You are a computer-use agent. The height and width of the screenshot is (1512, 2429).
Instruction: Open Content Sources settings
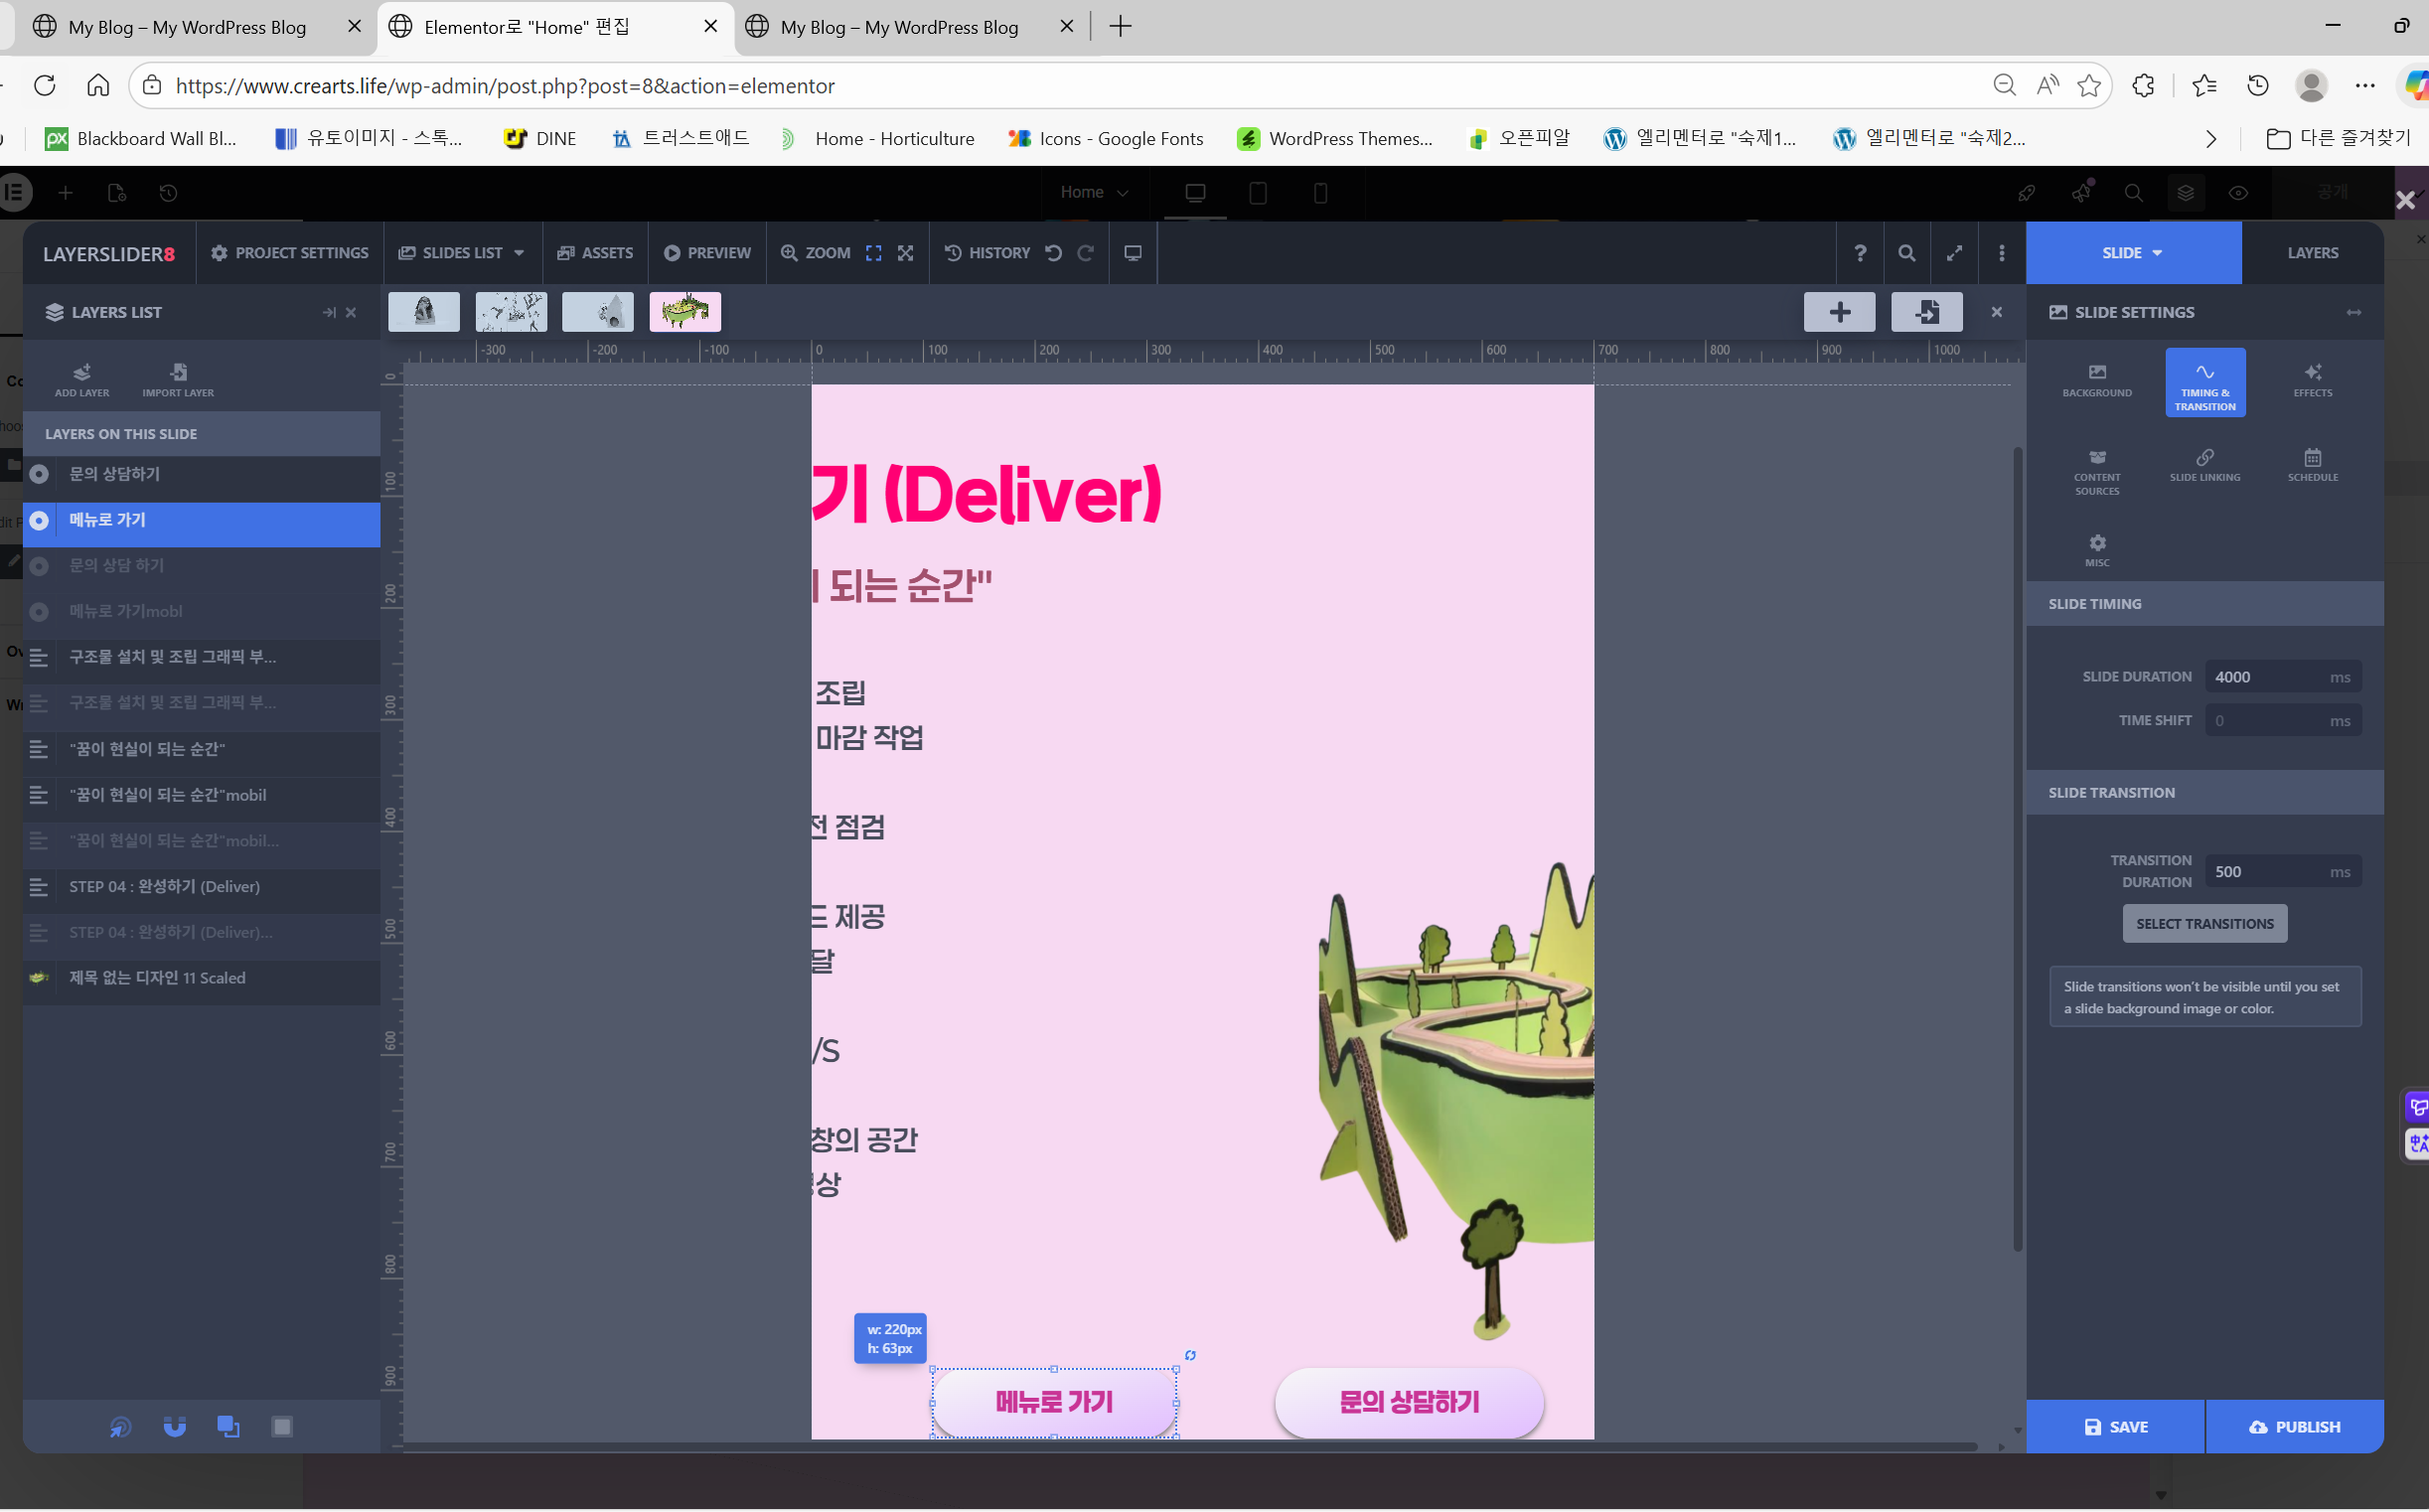tap(2096, 471)
